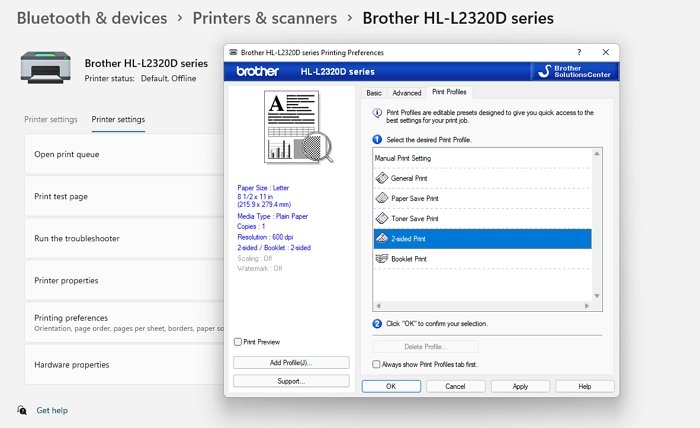Click the Apply button
This screenshot has width=700, height=428.
tap(520, 386)
